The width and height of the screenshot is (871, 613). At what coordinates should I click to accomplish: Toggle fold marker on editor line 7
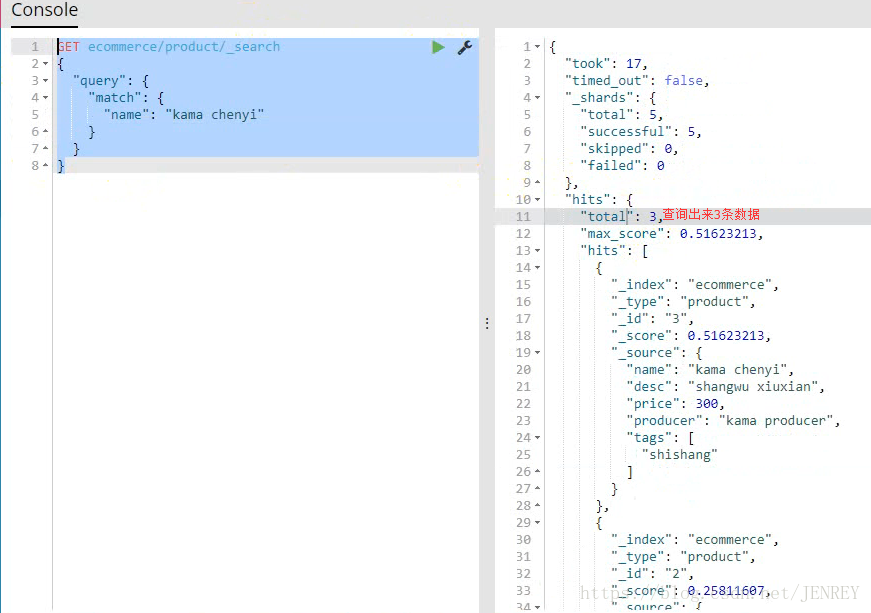[x=46, y=149]
